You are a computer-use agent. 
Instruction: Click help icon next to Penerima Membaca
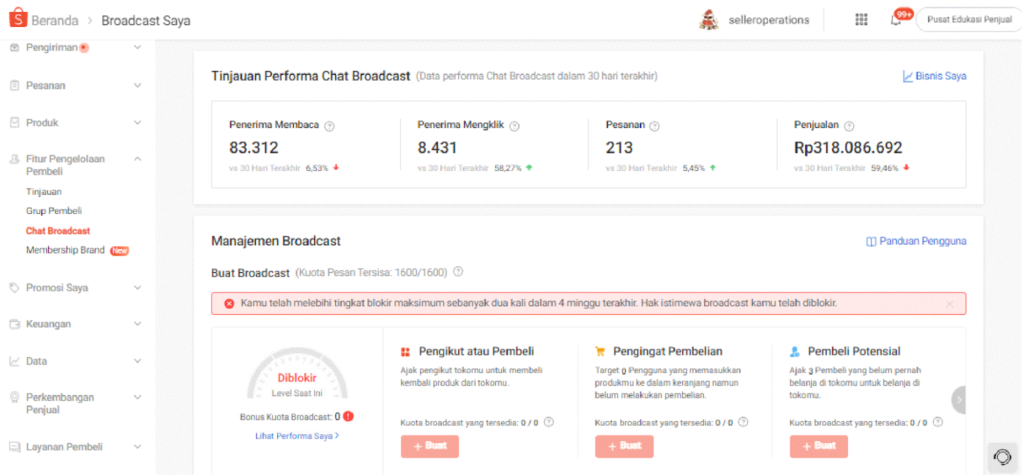pos(330,126)
